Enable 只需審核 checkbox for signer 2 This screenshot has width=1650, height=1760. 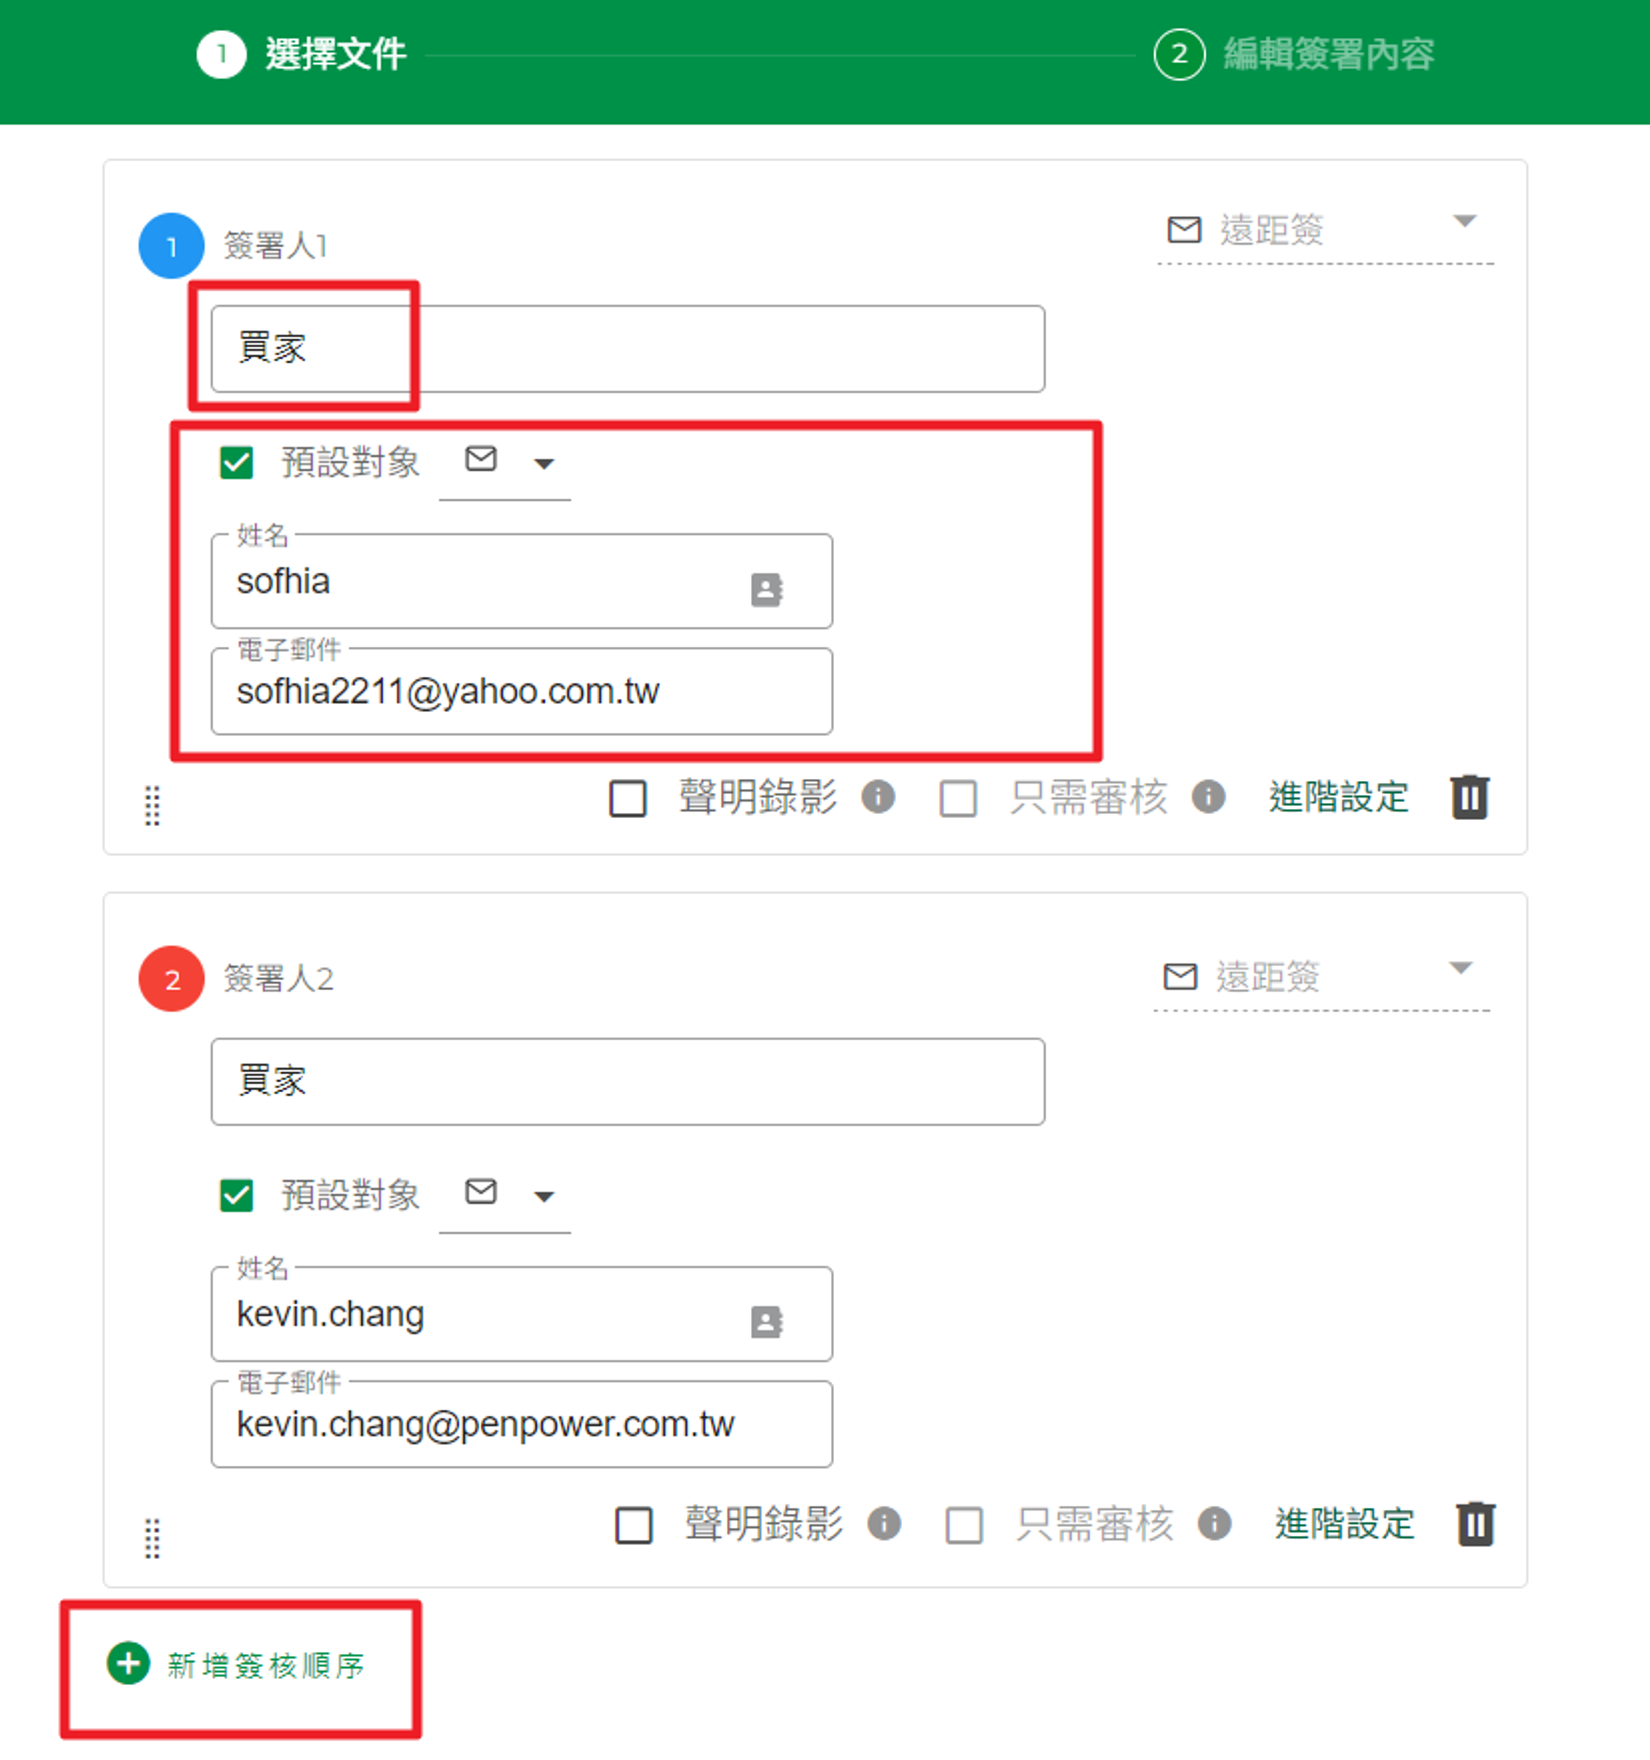(x=964, y=1525)
